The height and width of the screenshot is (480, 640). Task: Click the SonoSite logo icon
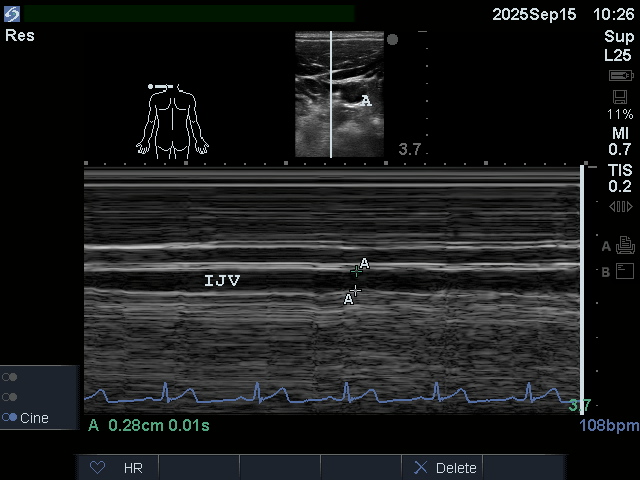(12, 13)
